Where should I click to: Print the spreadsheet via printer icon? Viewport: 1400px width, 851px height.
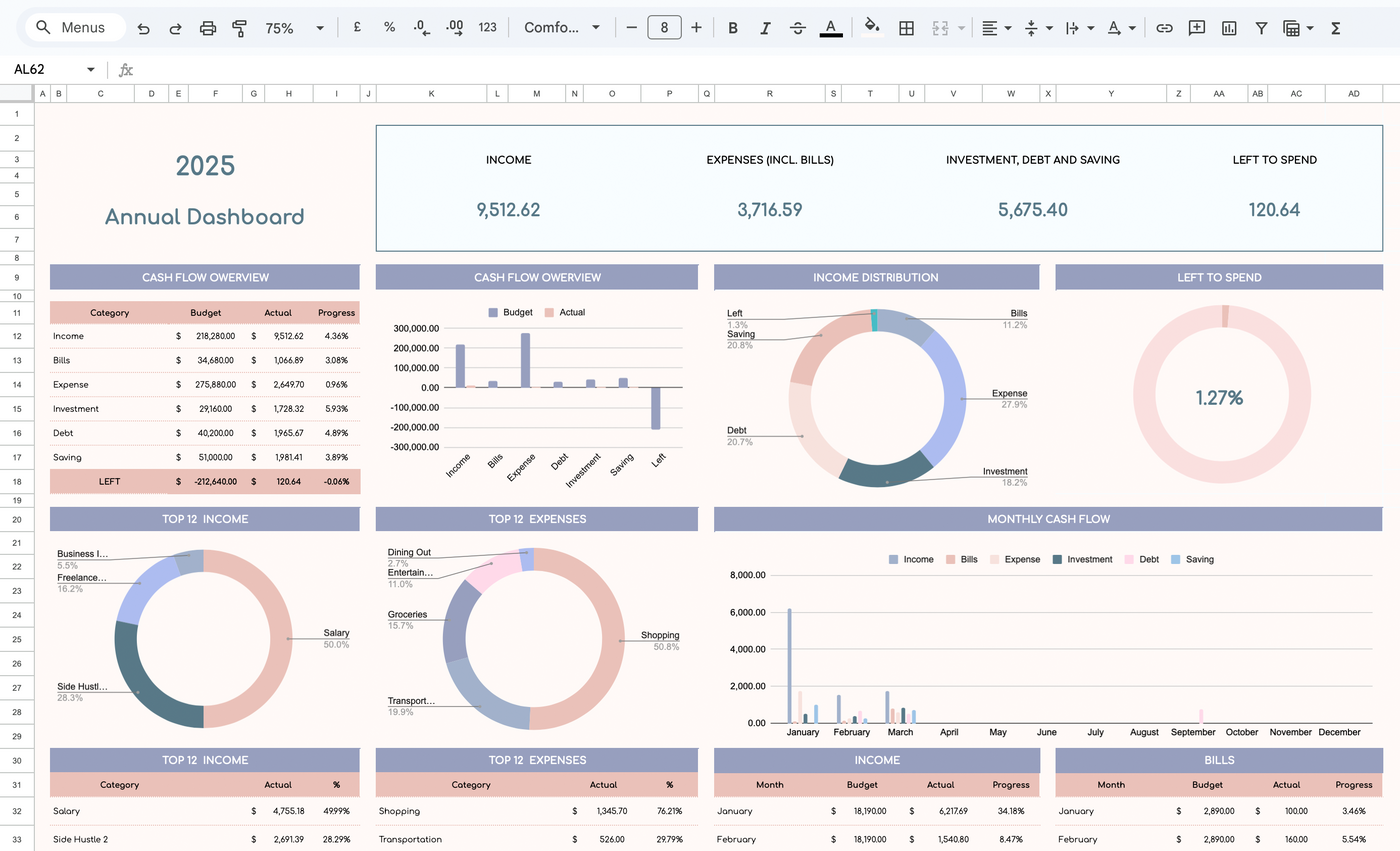(208, 28)
